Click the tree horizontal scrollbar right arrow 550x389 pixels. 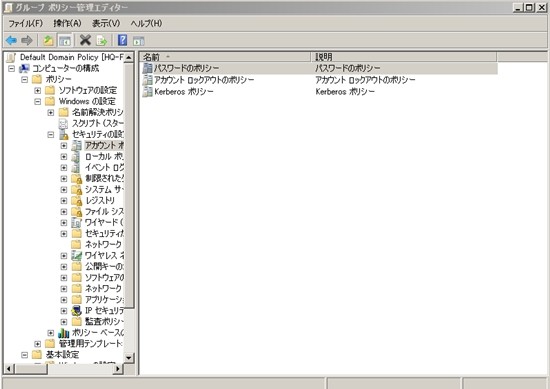[118, 369]
